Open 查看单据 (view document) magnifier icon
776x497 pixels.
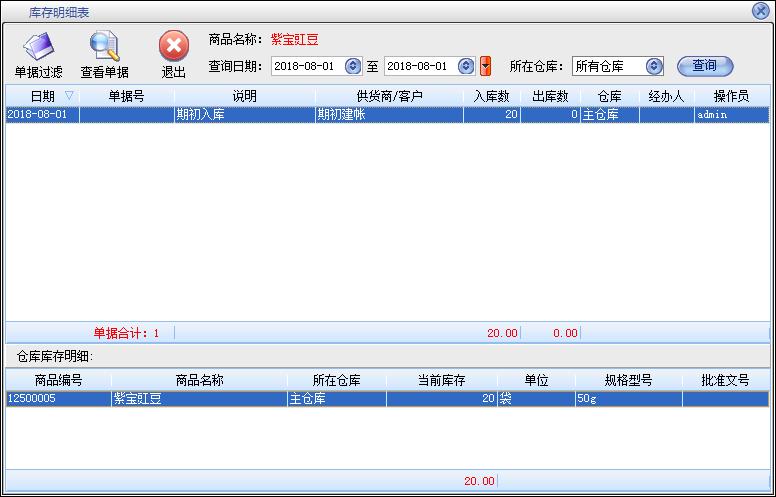coord(104,48)
